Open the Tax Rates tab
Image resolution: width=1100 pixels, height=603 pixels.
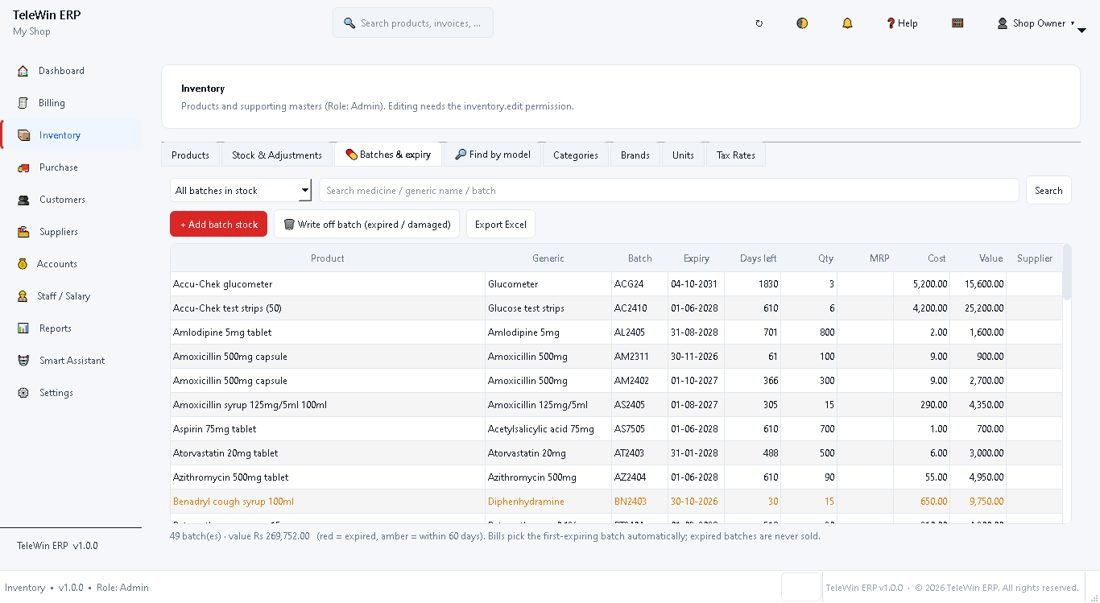coord(735,155)
